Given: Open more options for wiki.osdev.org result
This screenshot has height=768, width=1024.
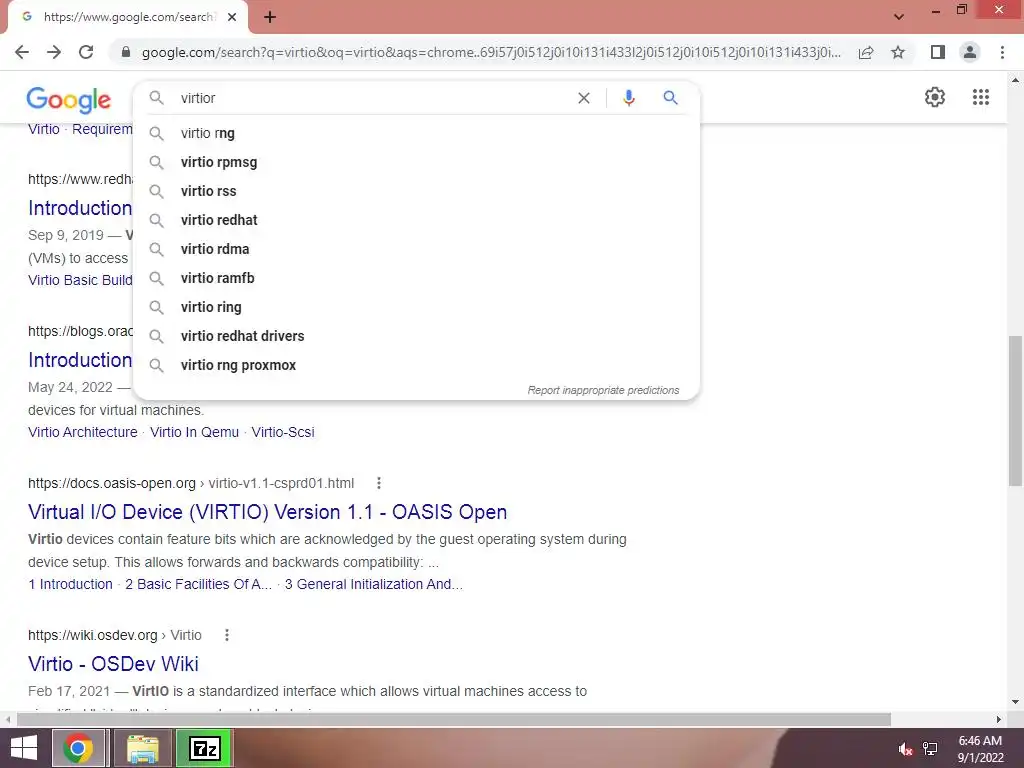Looking at the screenshot, I should [227, 635].
